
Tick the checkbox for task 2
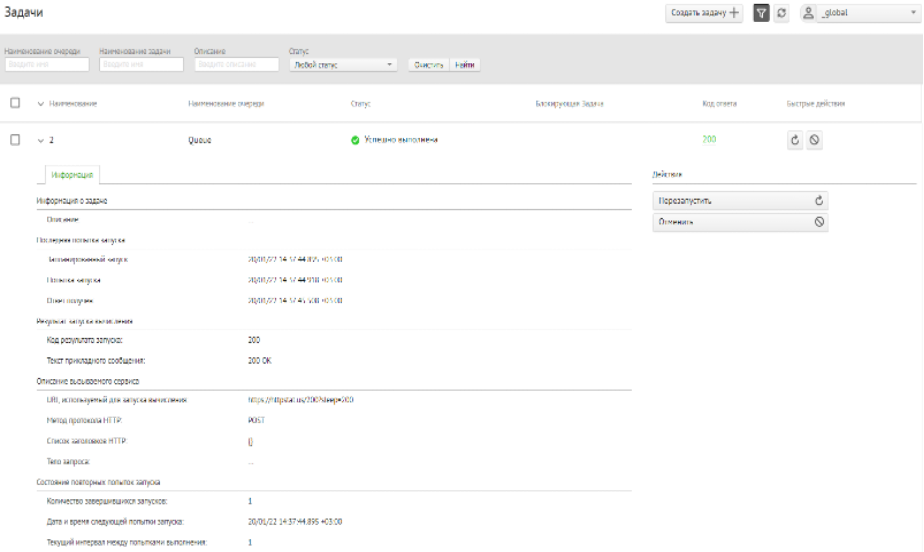pyautogui.click(x=15, y=140)
